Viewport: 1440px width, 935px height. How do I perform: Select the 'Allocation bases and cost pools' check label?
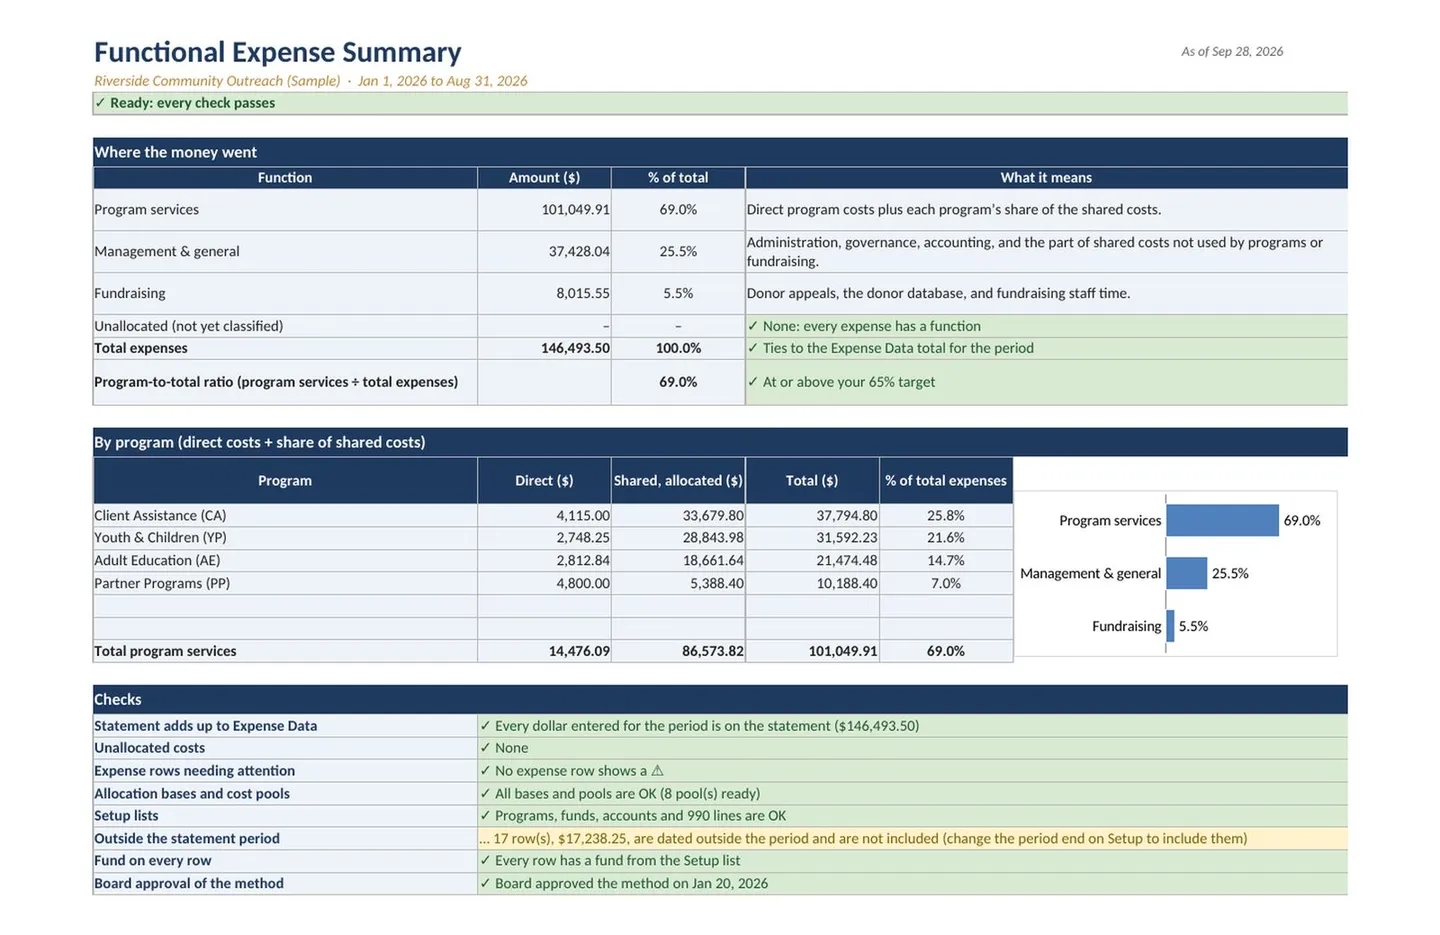192,794
